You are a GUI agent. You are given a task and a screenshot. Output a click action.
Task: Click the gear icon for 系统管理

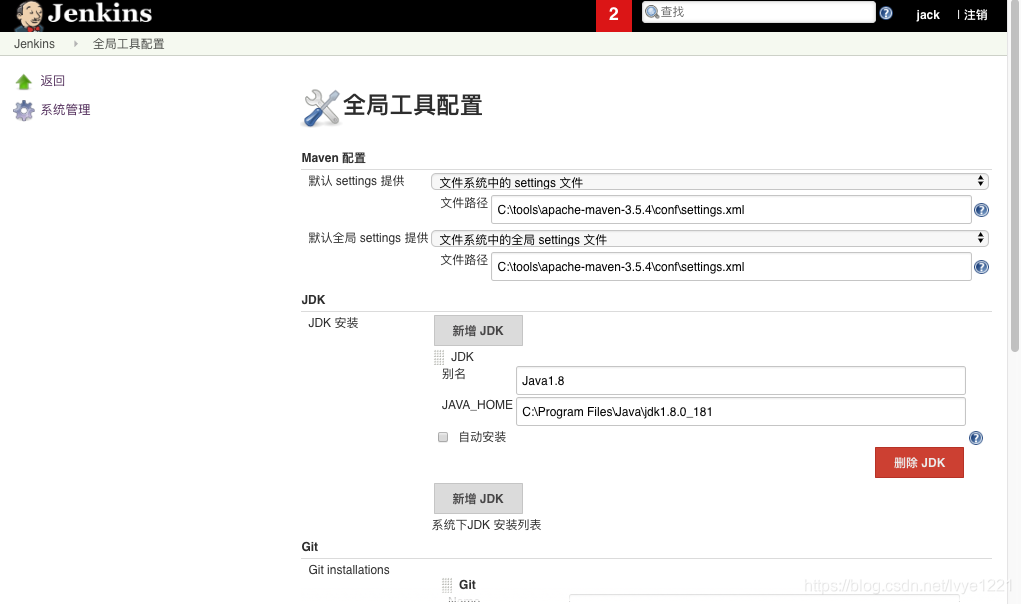23,110
